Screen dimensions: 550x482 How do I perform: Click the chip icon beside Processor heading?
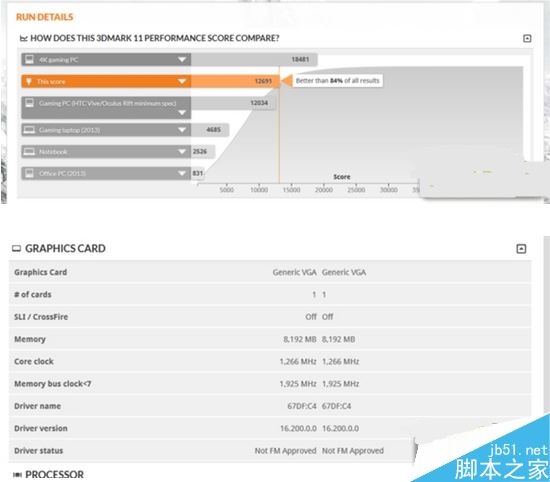[17, 475]
